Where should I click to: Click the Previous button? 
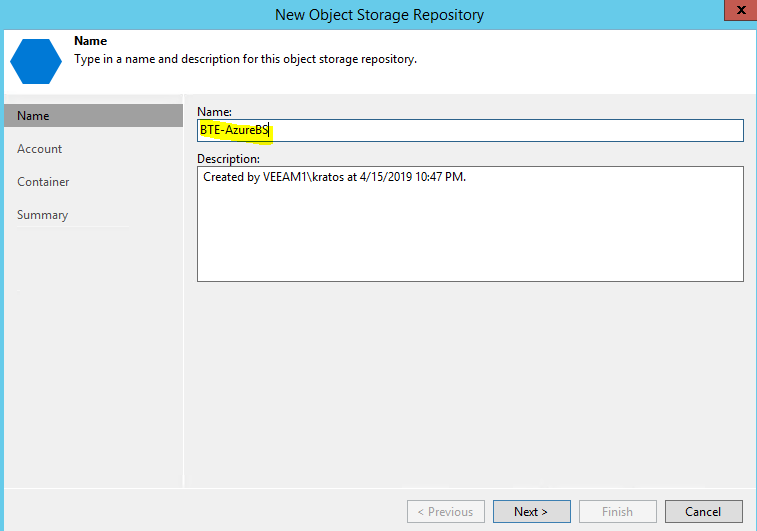tap(446, 512)
